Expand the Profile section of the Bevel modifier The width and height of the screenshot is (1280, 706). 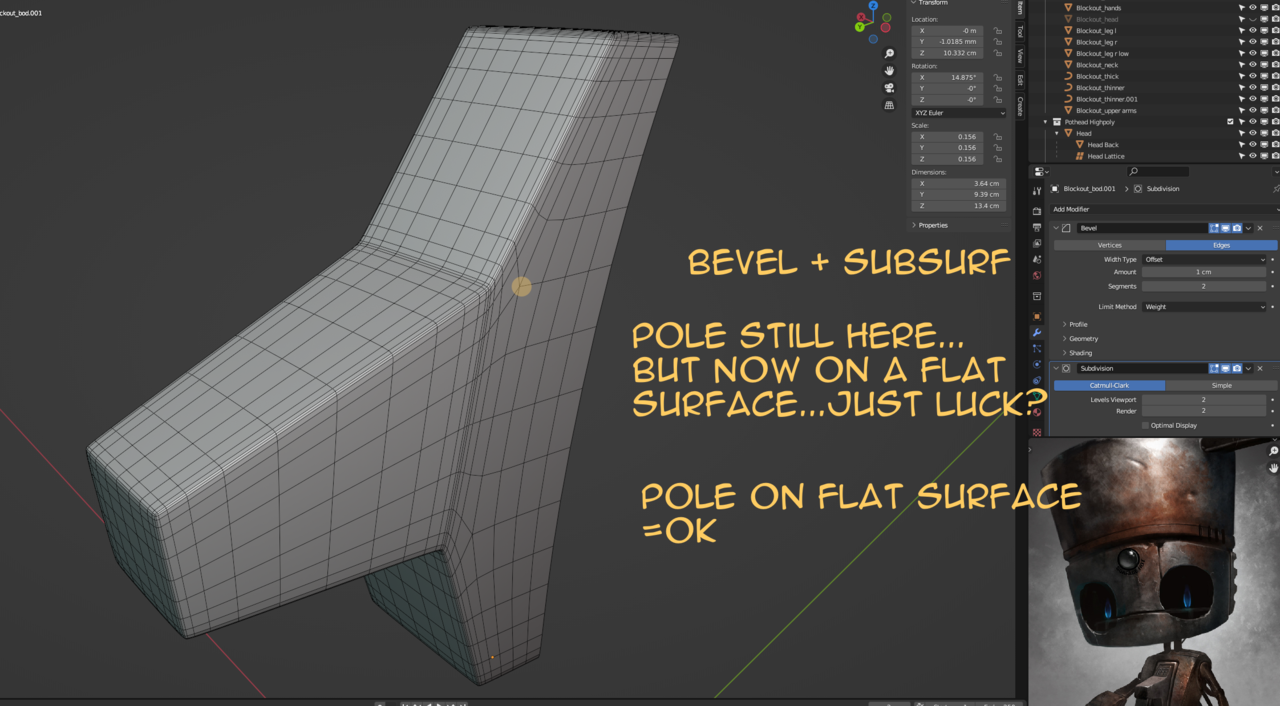coord(1076,324)
